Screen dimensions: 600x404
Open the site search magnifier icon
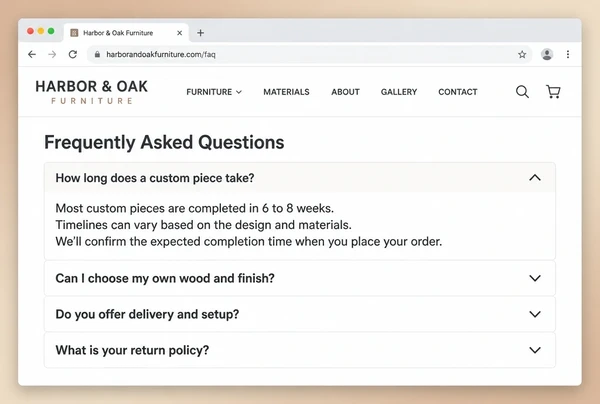522,92
